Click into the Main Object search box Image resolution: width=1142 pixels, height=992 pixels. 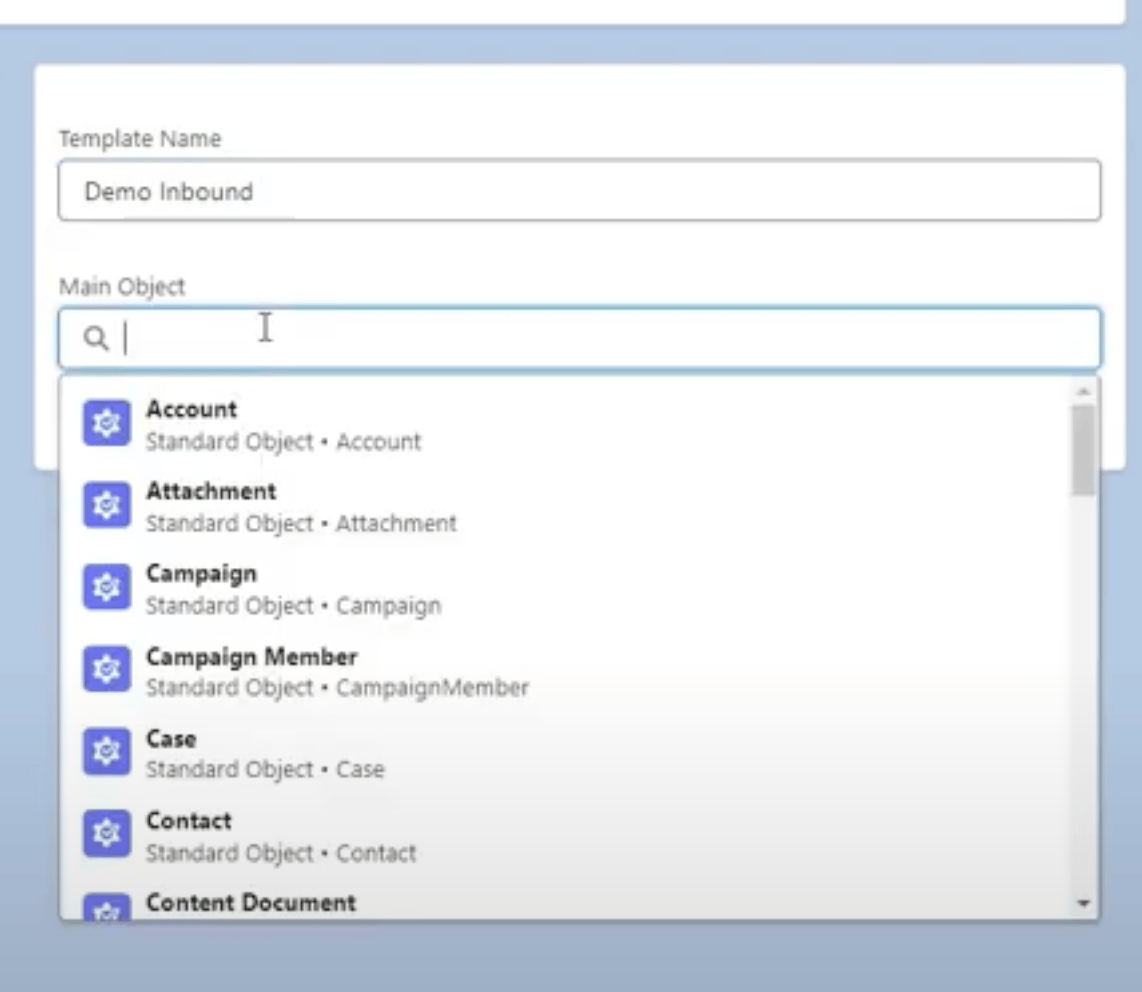click(579, 339)
